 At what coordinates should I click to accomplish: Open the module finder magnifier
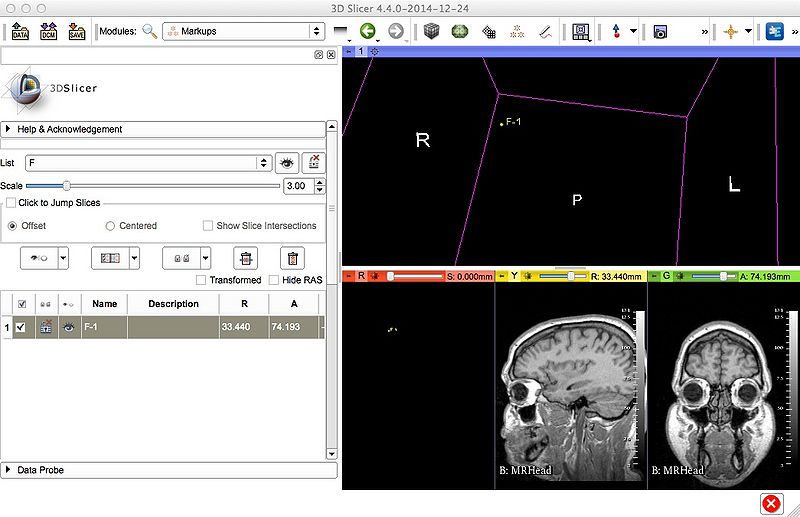point(149,31)
